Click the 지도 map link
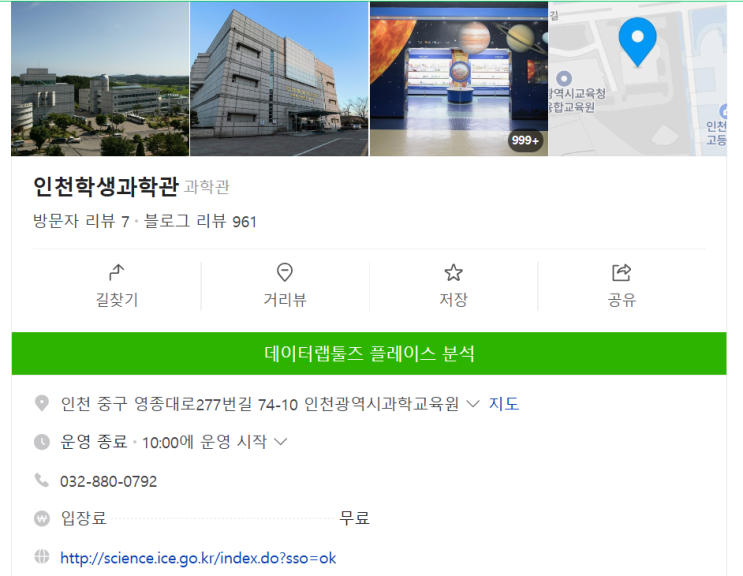Viewport: 743px width, 576px height. [x=504, y=404]
